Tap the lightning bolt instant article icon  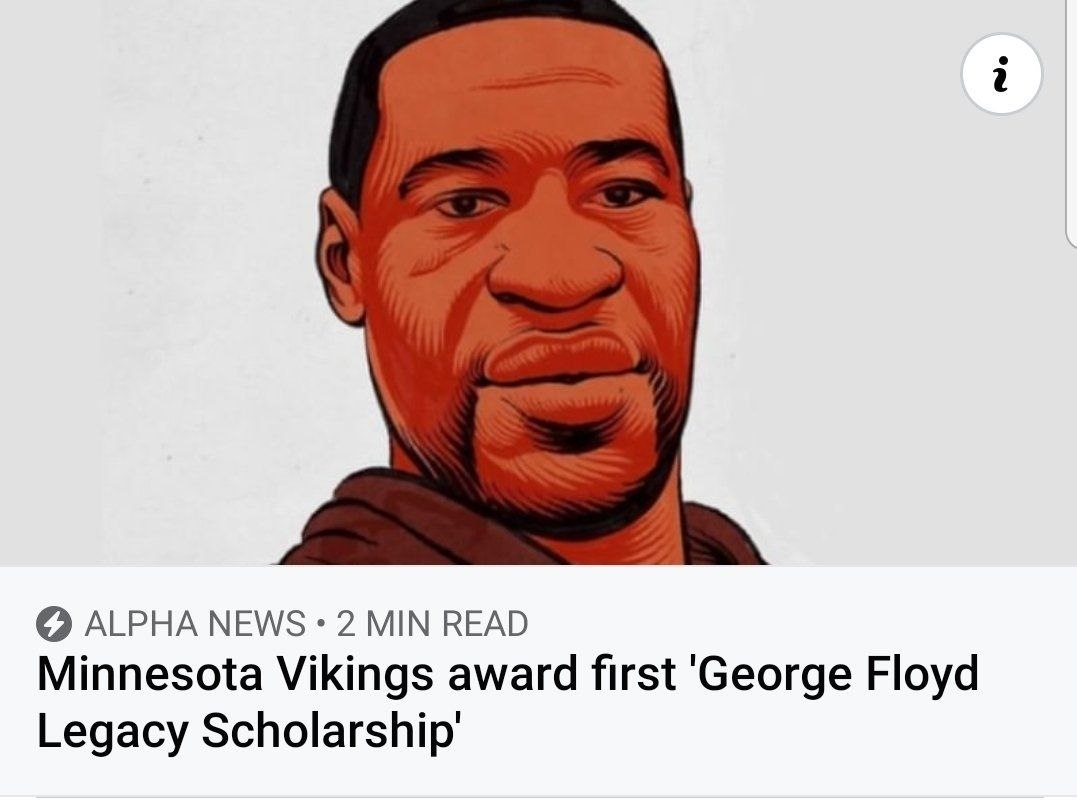[x=54, y=624]
